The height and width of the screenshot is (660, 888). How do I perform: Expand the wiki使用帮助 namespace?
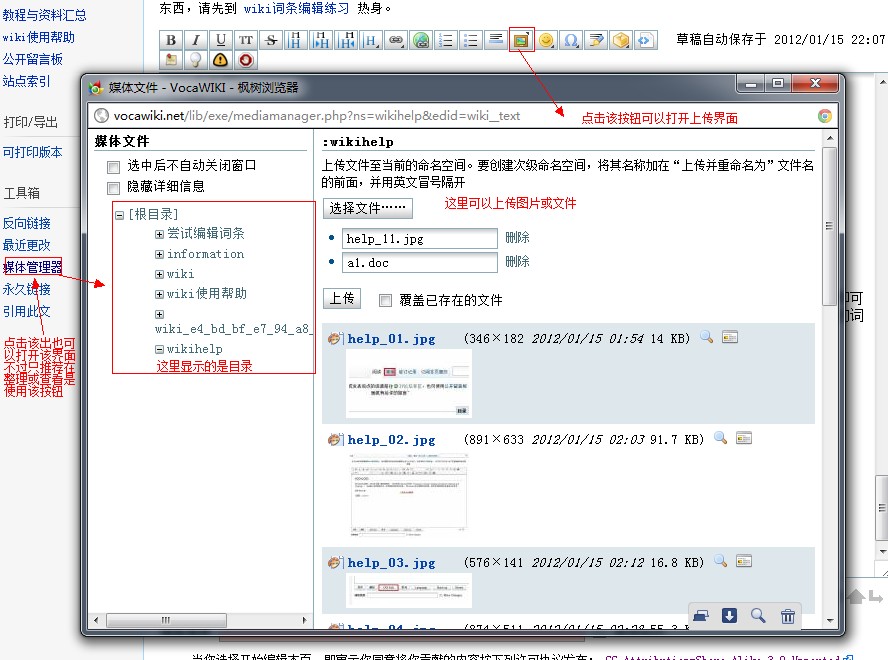pos(160,295)
